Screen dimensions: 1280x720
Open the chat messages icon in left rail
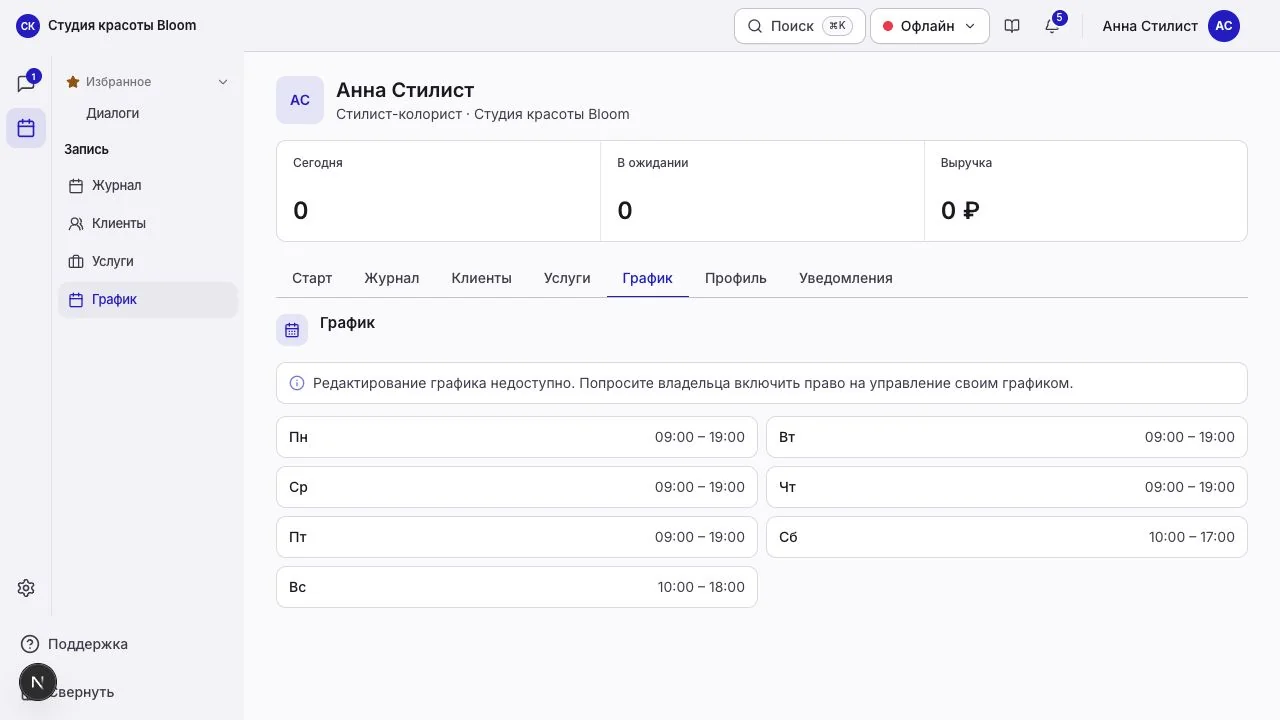(26, 83)
